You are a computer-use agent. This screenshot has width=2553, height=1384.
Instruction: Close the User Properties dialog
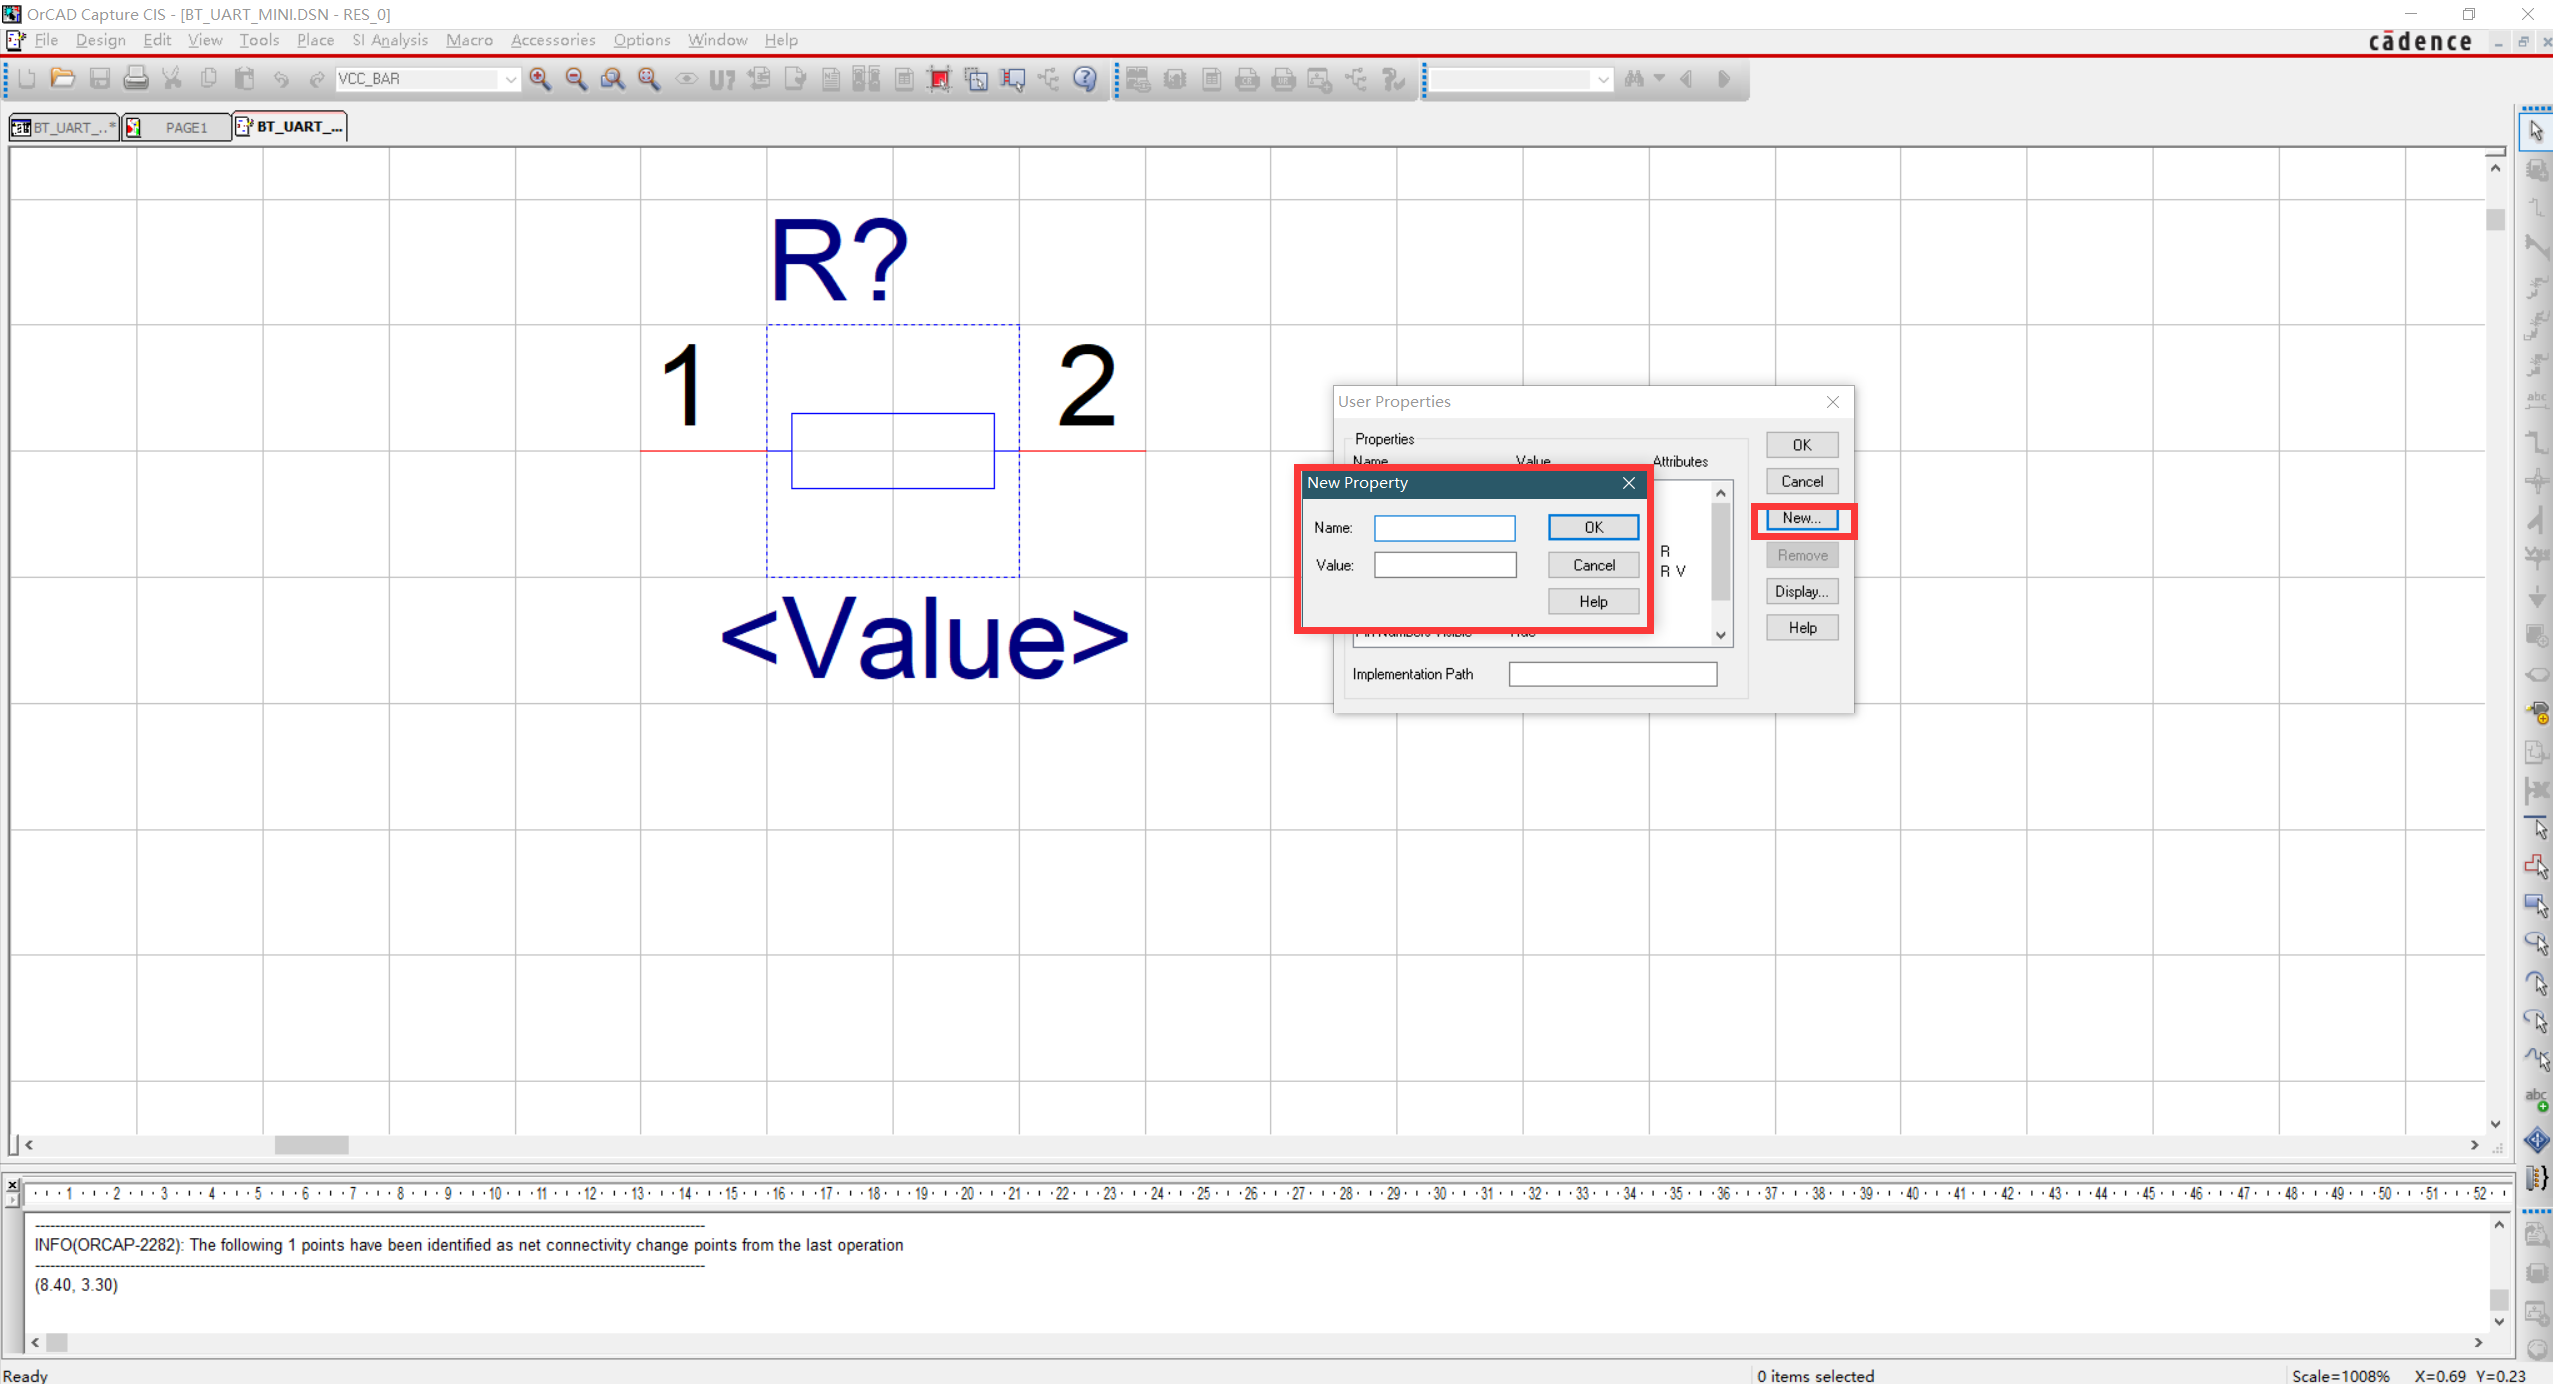1832,402
